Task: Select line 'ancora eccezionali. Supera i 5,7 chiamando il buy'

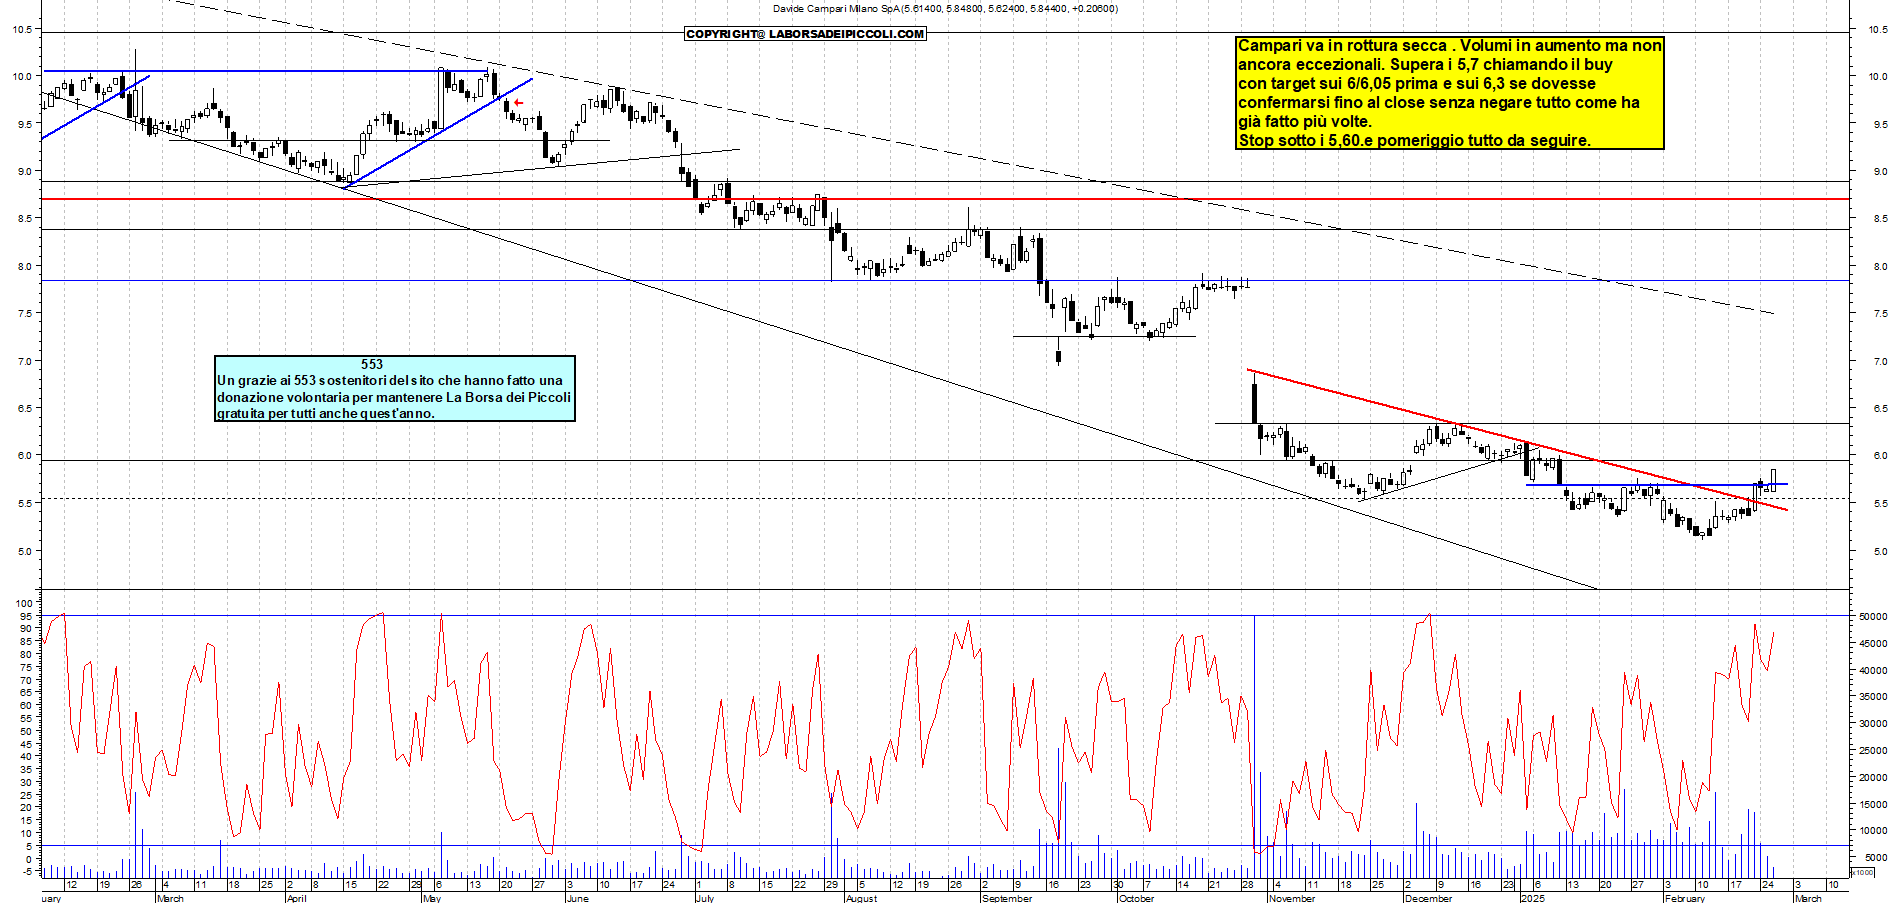Action: tap(1425, 64)
